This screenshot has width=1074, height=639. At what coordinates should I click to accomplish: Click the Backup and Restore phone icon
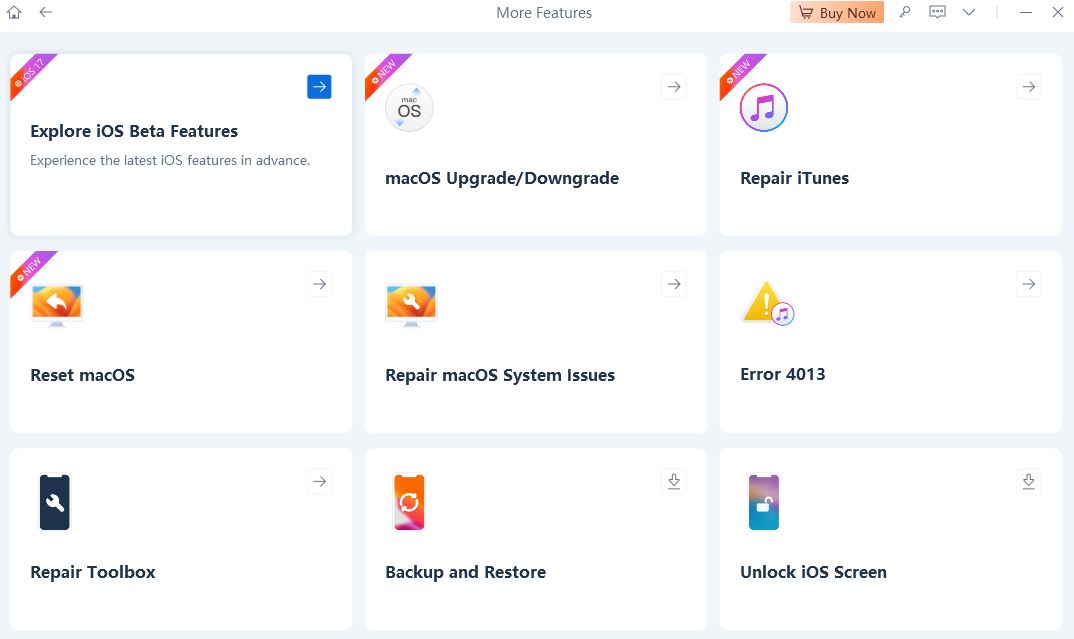[x=409, y=502]
